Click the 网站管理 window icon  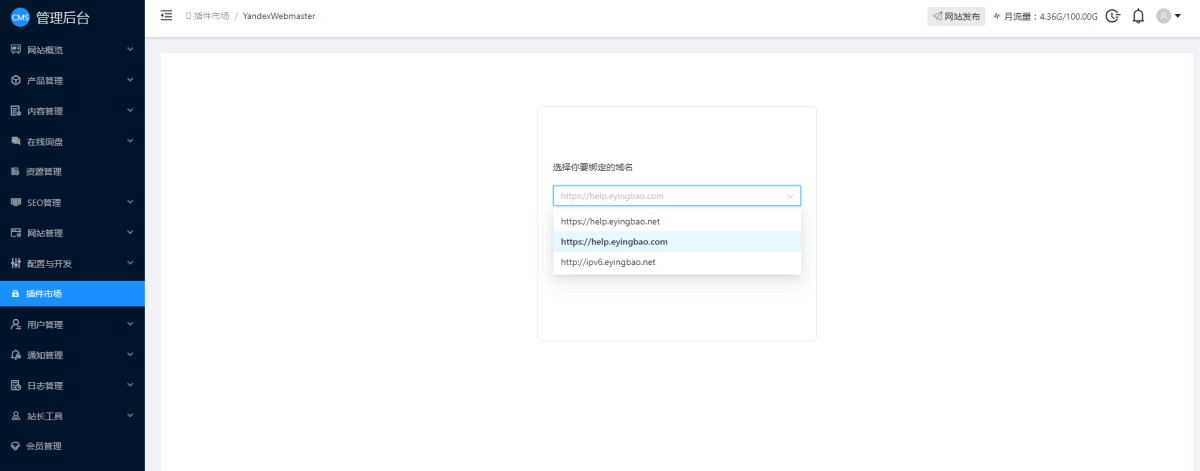[15, 233]
